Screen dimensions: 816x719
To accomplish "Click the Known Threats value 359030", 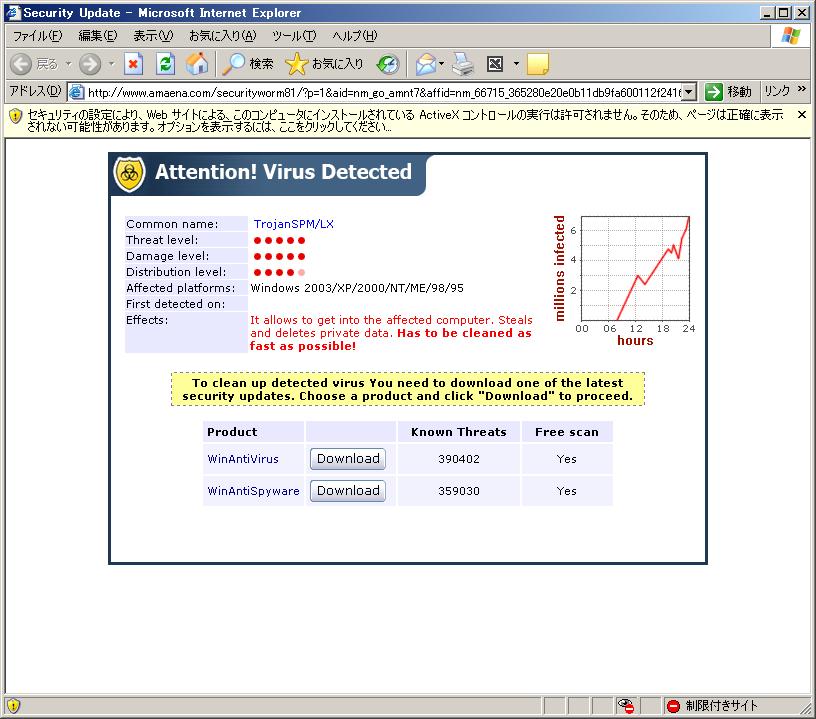I will click(x=458, y=491).
